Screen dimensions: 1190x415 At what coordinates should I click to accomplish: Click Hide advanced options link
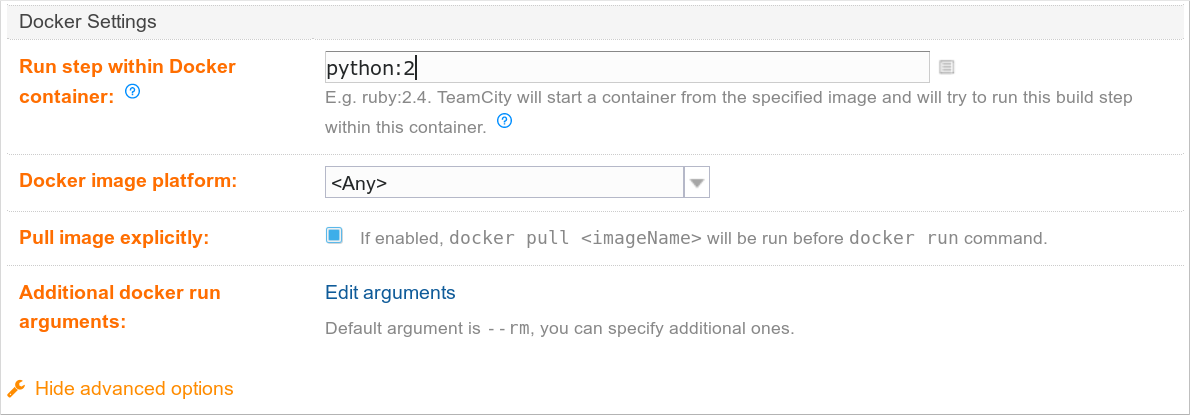pyautogui.click(x=134, y=389)
